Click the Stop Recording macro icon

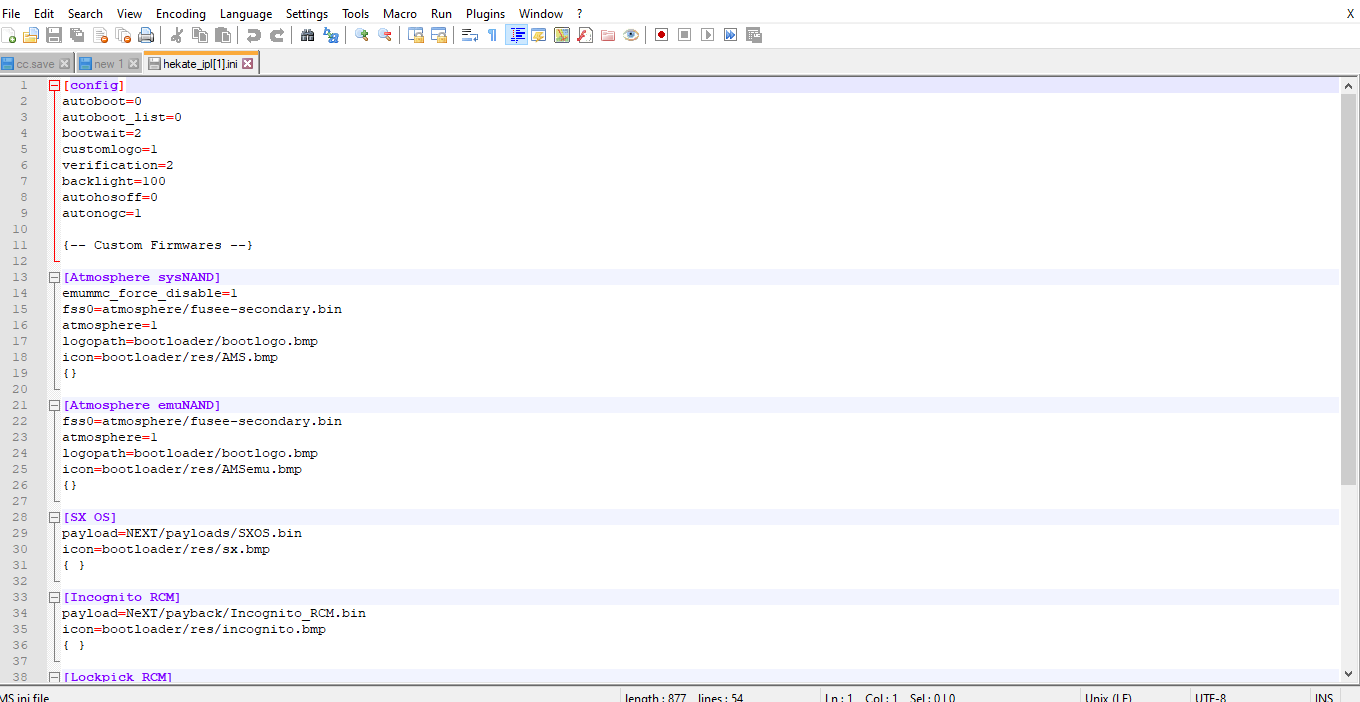[685, 35]
